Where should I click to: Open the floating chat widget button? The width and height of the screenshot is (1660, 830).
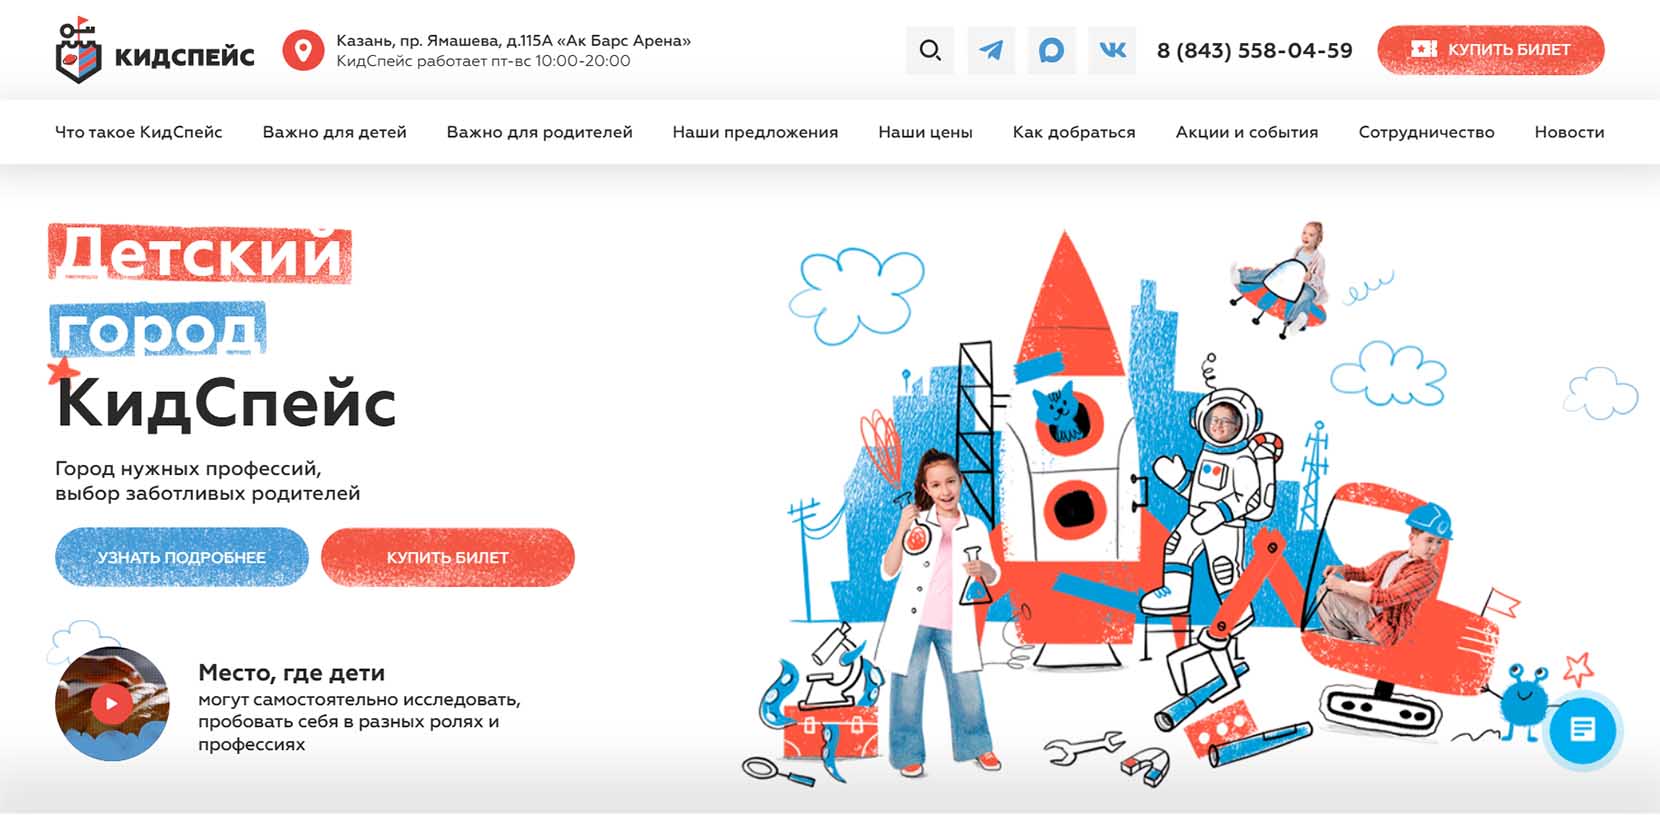(1582, 730)
